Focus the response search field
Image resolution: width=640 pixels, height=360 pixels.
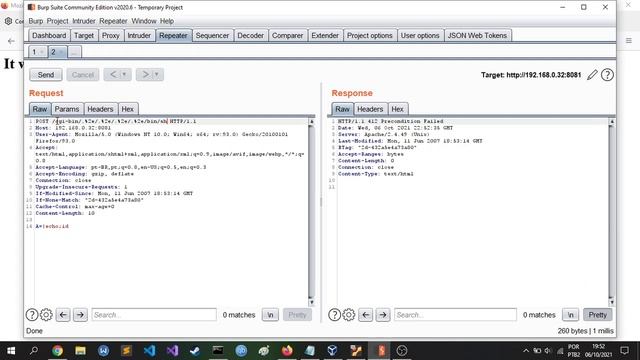point(455,315)
